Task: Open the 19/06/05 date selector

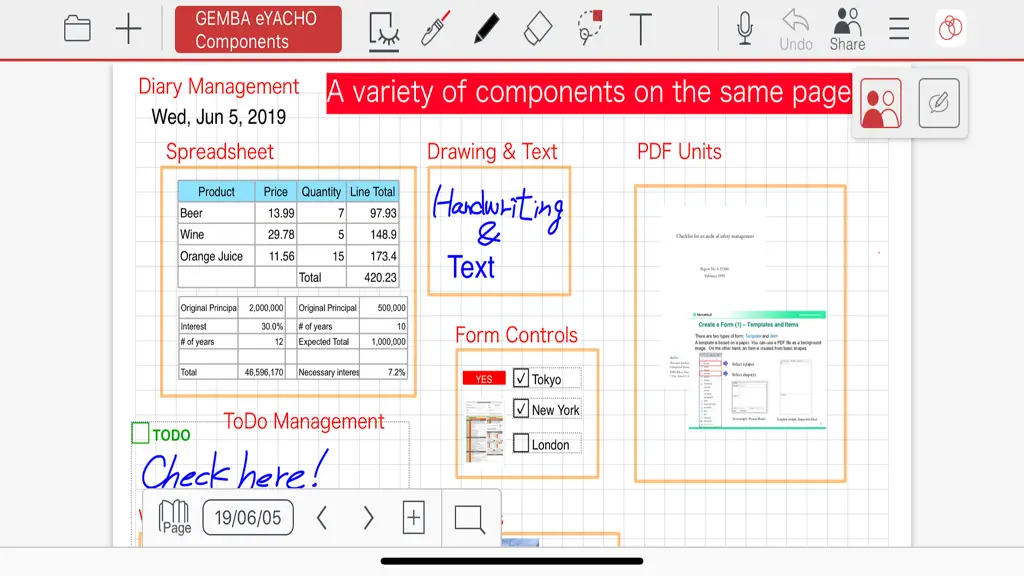Action: click(x=248, y=518)
